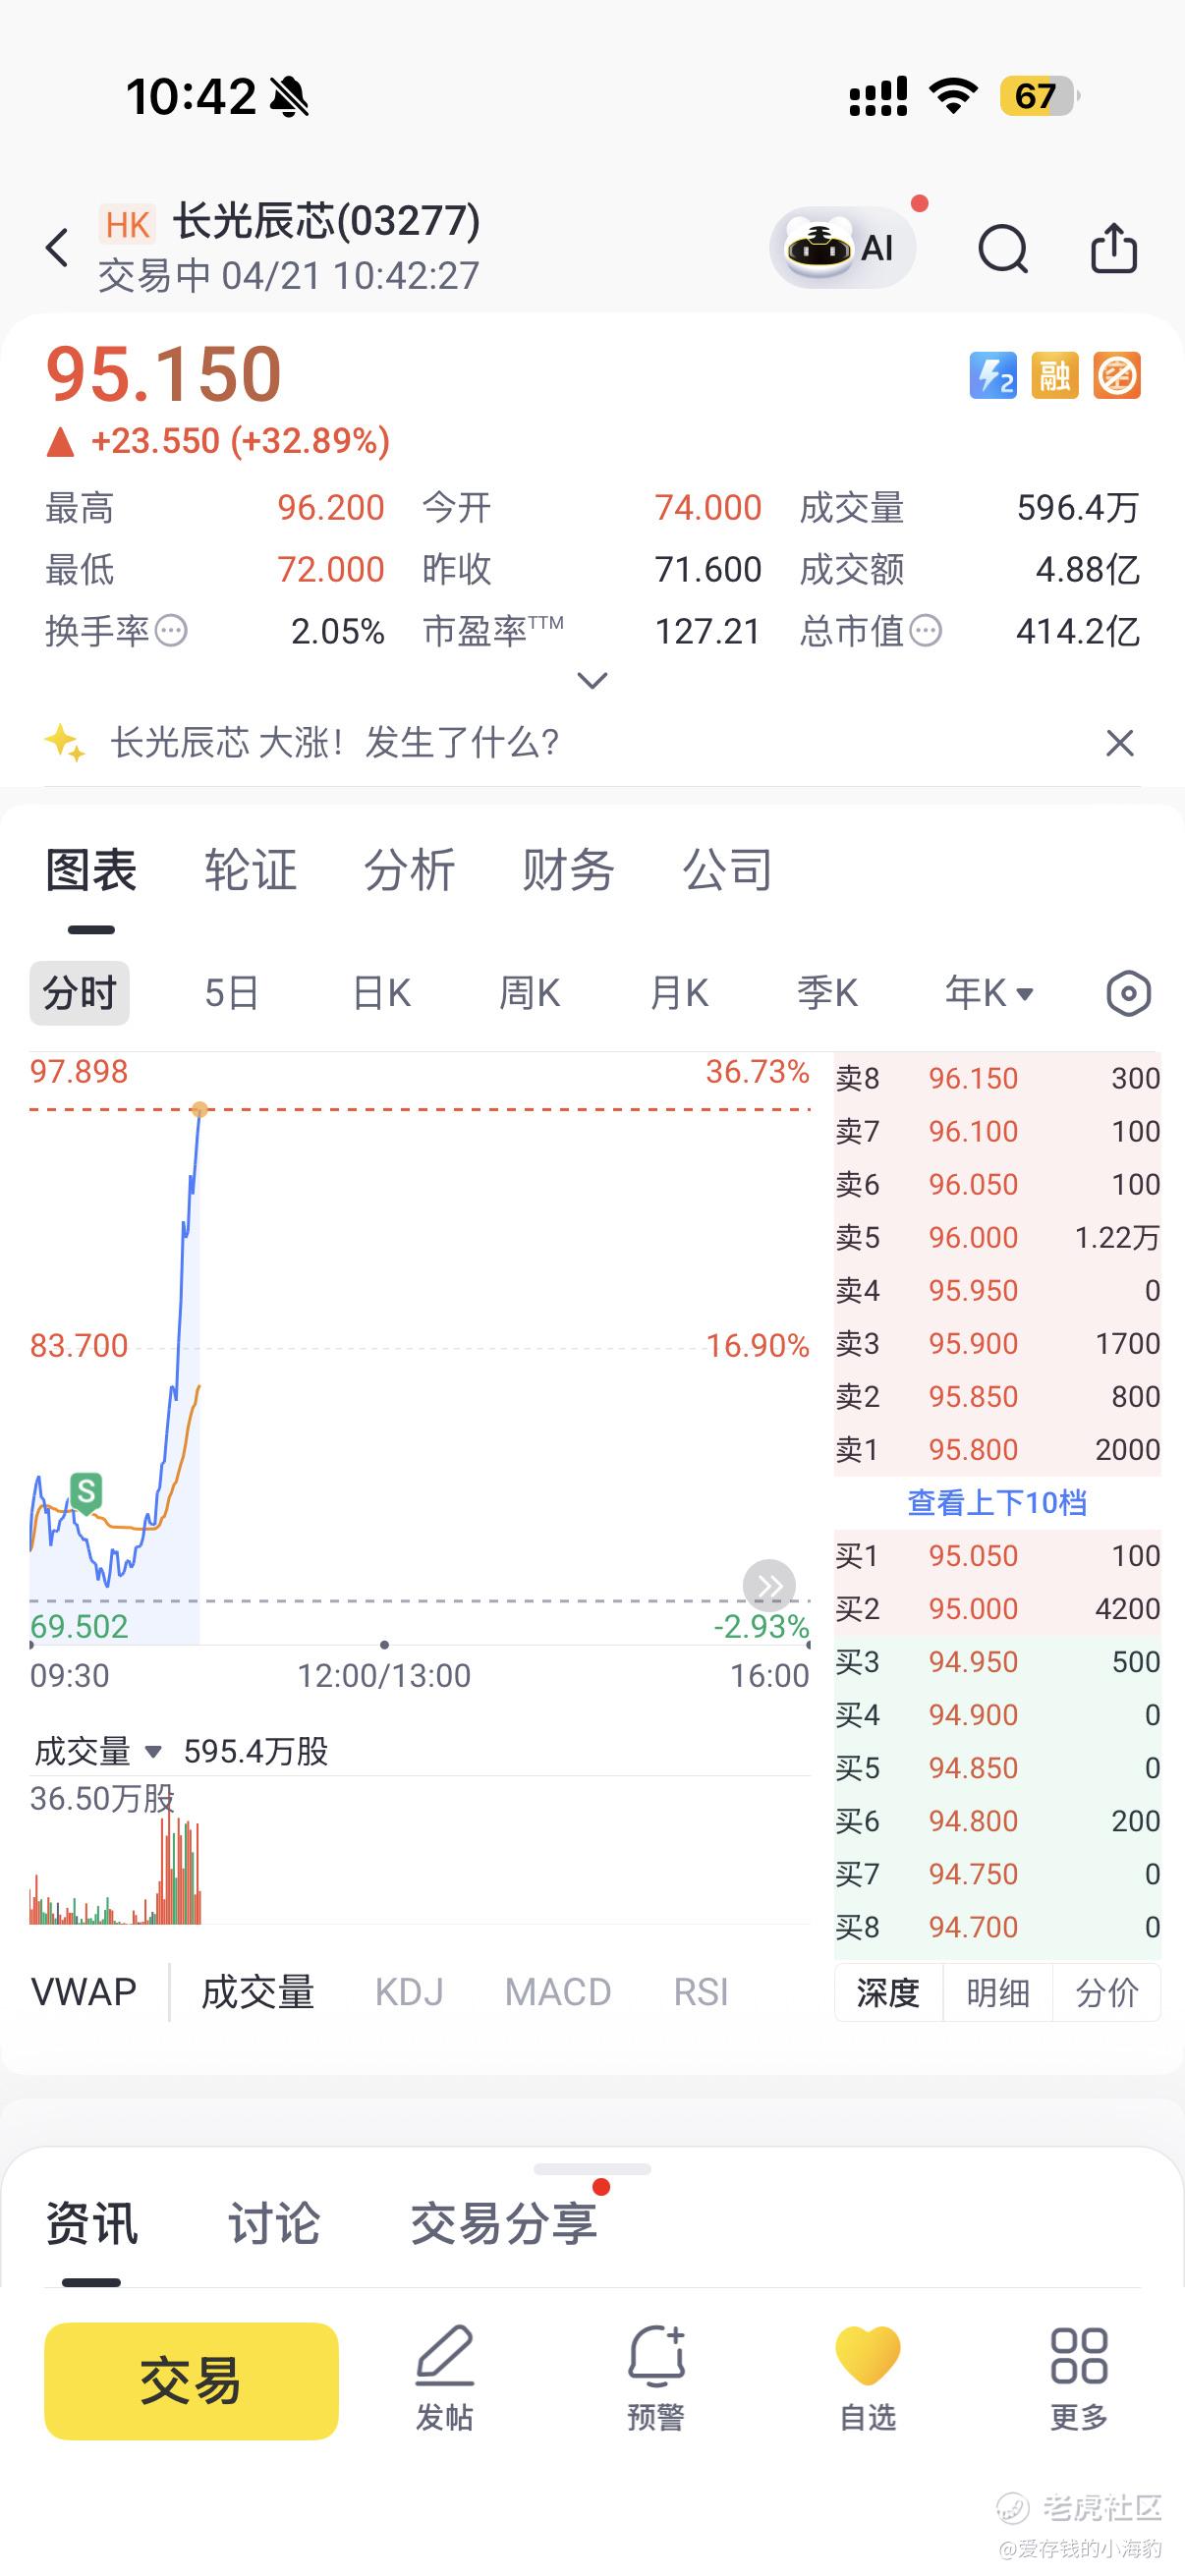This screenshot has height=2576, width=1185.
Task: Switch to the 财务 tab
Action: [x=568, y=869]
